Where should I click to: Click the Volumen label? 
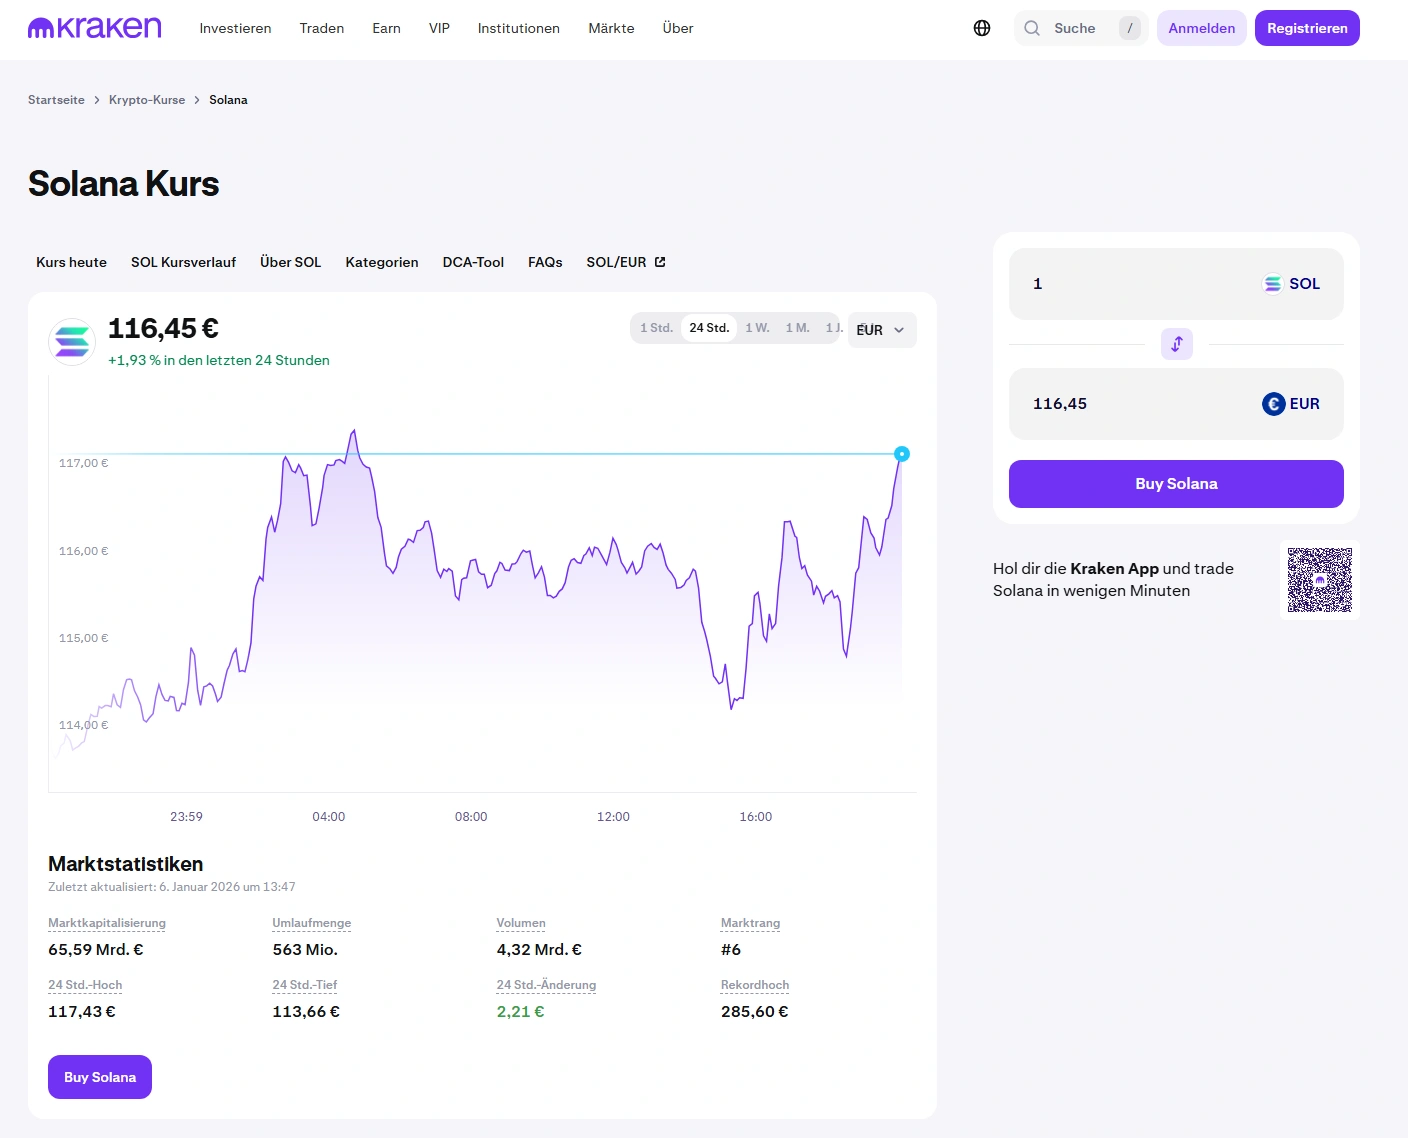[521, 923]
